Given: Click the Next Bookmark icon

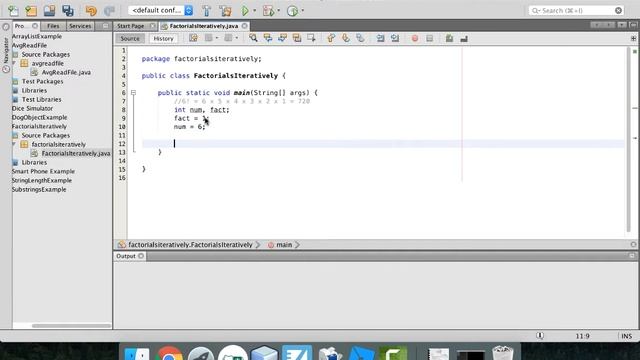Looking at the screenshot, I should [346, 38].
